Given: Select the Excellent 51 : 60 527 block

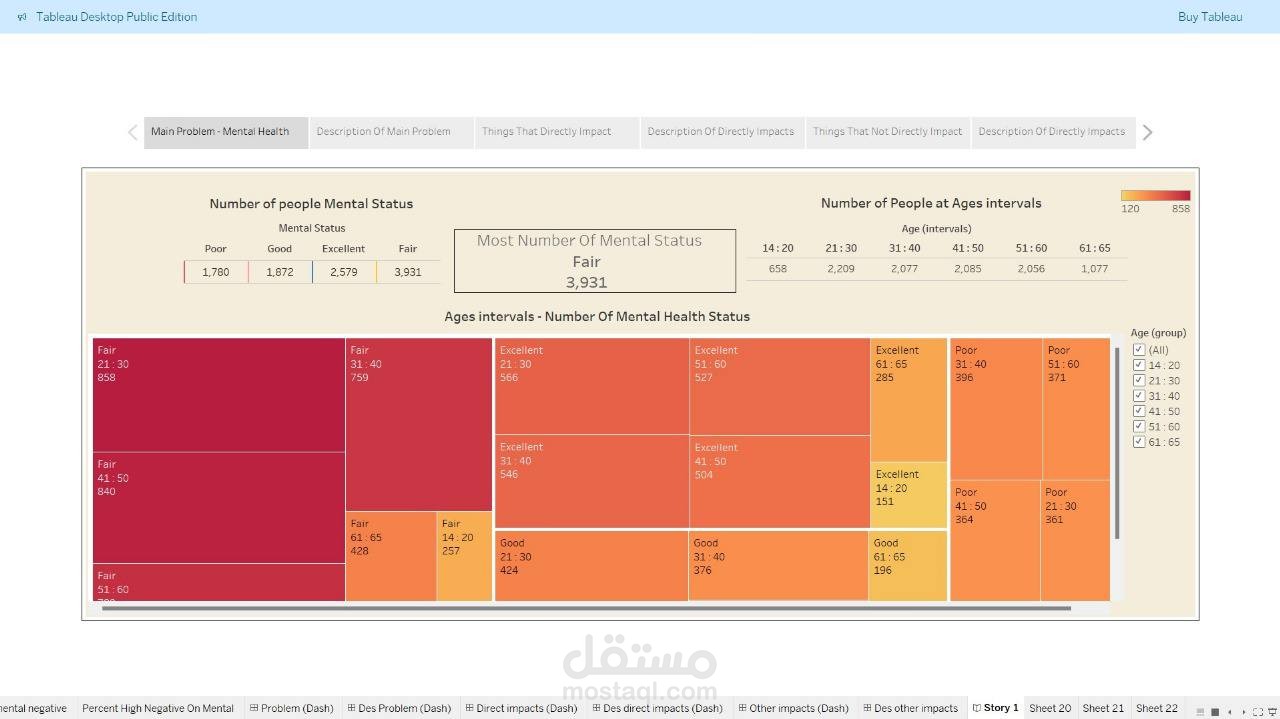Looking at the screenshot, I should point(780,386).
